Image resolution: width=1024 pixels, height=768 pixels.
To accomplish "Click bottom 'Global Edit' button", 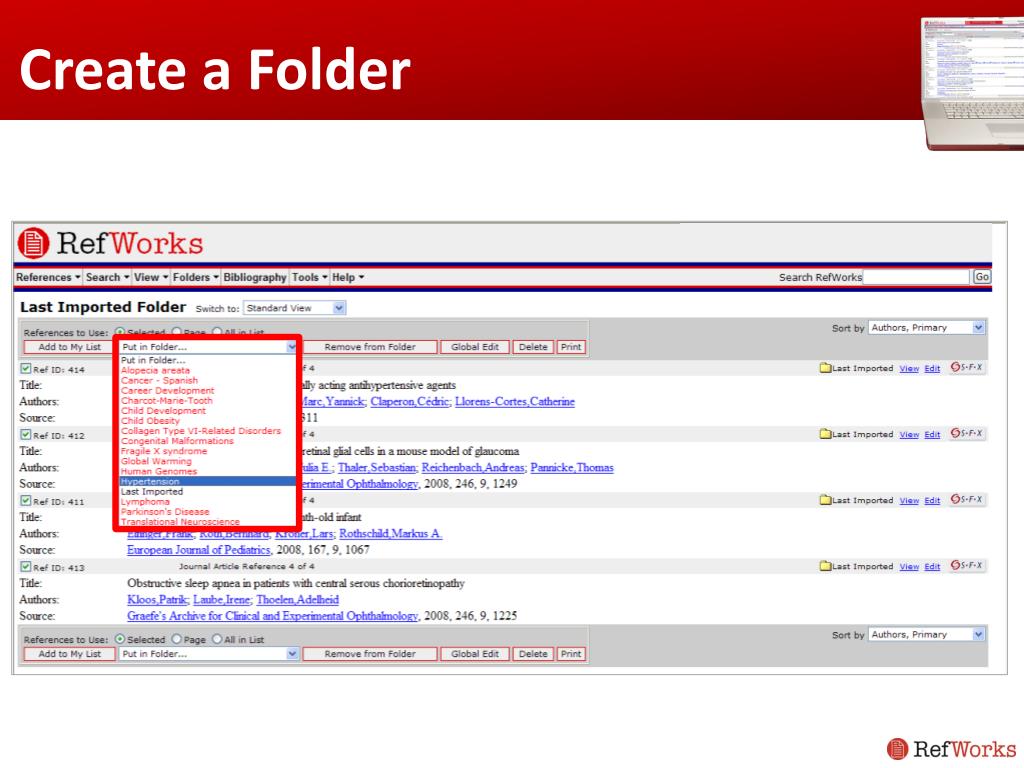I will [x=475, y=654].
